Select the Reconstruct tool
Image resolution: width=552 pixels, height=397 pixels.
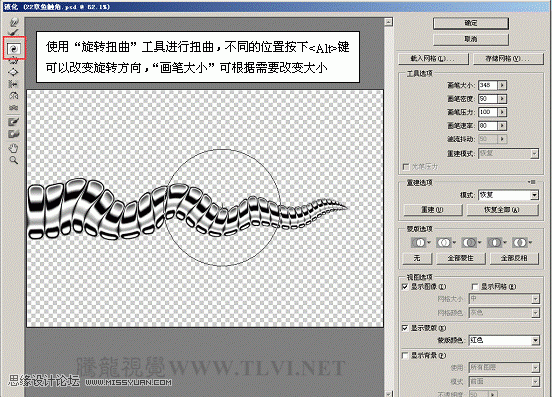14,33
